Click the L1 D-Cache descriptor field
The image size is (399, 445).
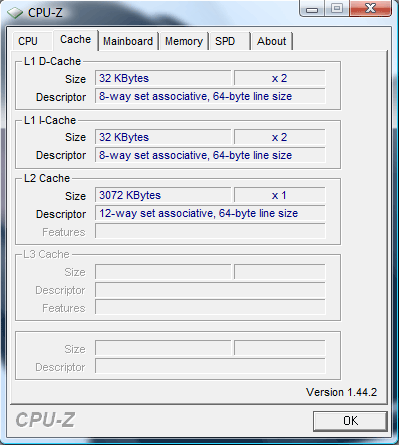click(x=210, y=96)
